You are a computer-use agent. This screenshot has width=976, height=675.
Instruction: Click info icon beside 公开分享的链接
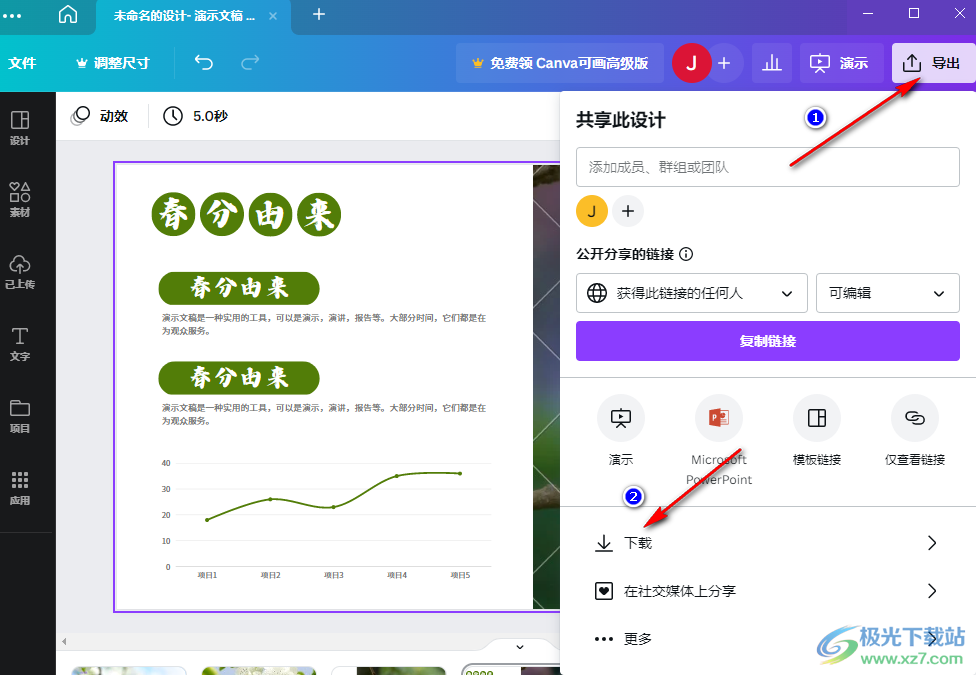click(x=686, y=254)
